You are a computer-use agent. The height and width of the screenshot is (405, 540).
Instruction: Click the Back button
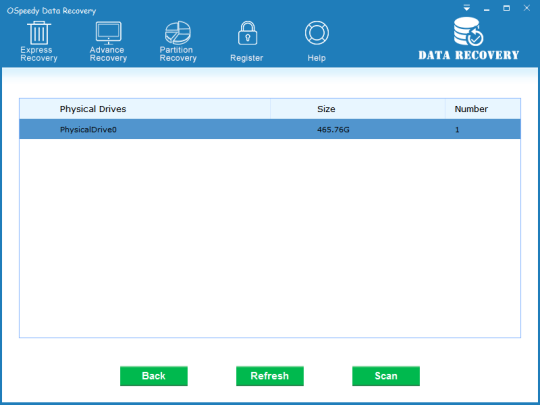point(154,376)
